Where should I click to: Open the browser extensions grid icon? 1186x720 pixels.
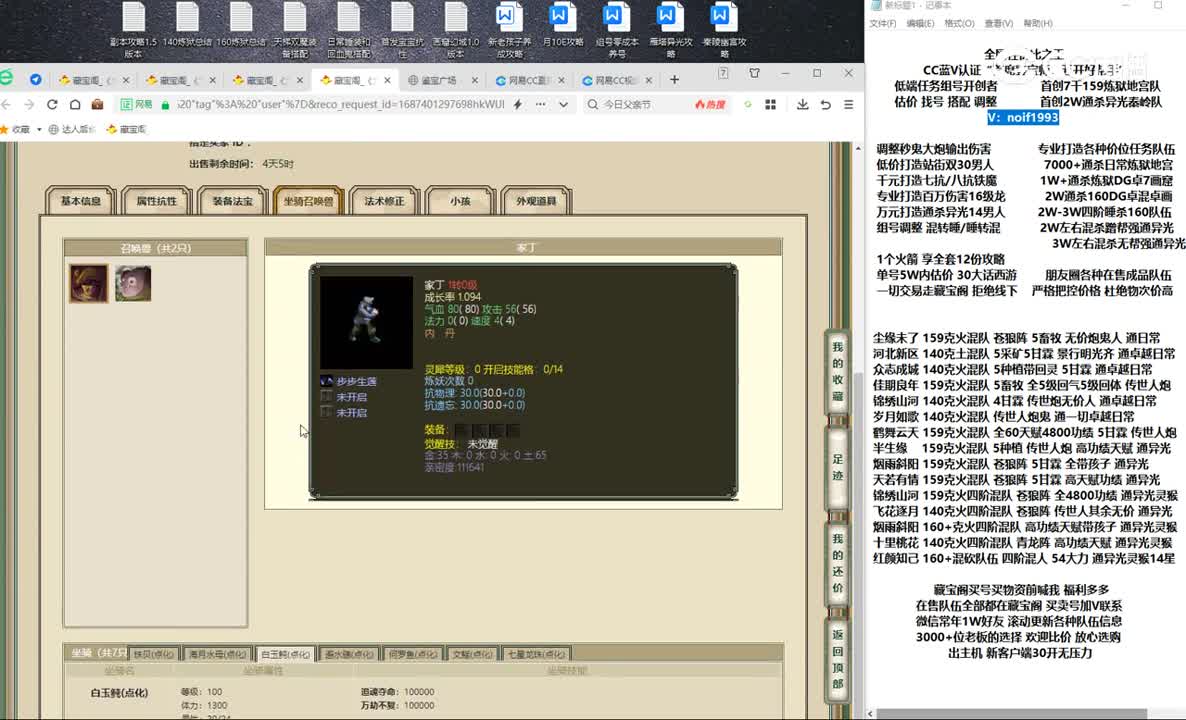771,104
